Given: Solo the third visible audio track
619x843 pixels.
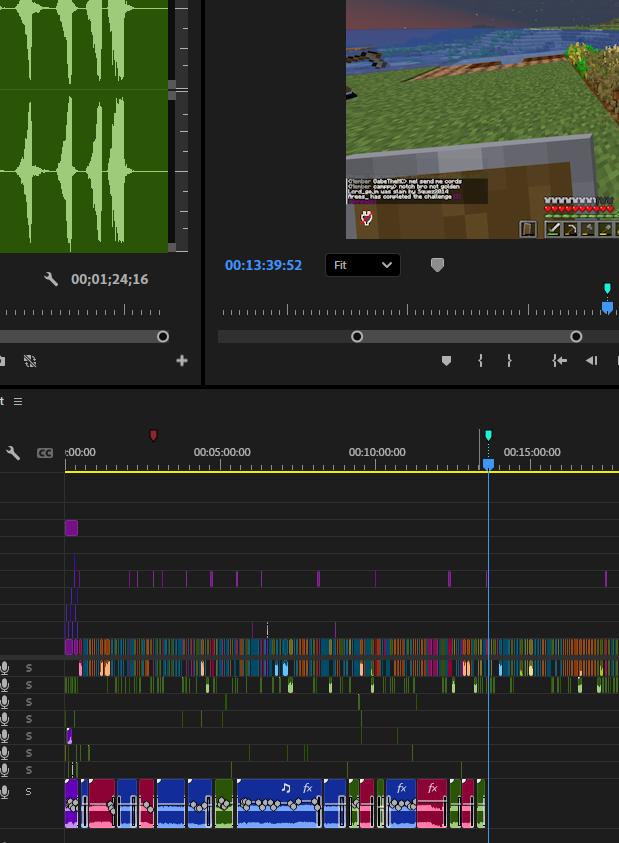Looking at the screenshot, I should click(29, 702).
